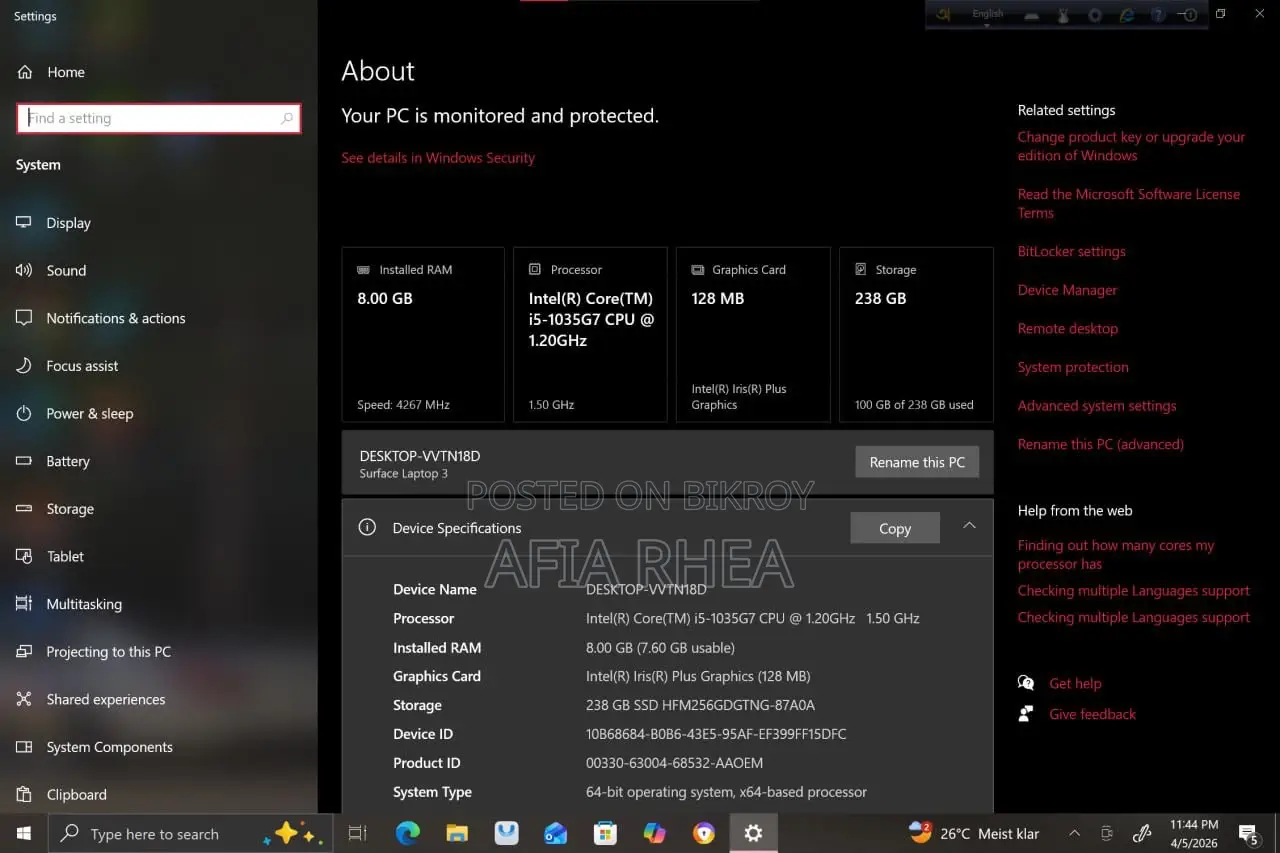Screen dimensions: 1280x853
Task: Open Device Manager link
Action: 1067,290
